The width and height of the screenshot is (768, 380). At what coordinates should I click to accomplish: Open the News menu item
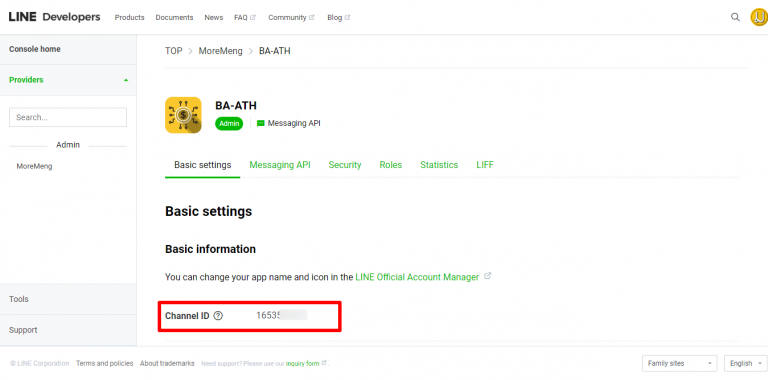click(214, 17)
